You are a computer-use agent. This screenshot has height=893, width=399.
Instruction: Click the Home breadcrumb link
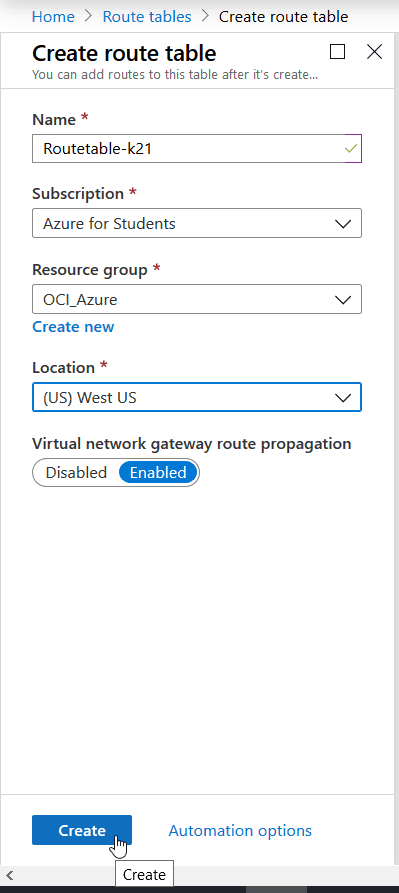(x=53, y=17)
